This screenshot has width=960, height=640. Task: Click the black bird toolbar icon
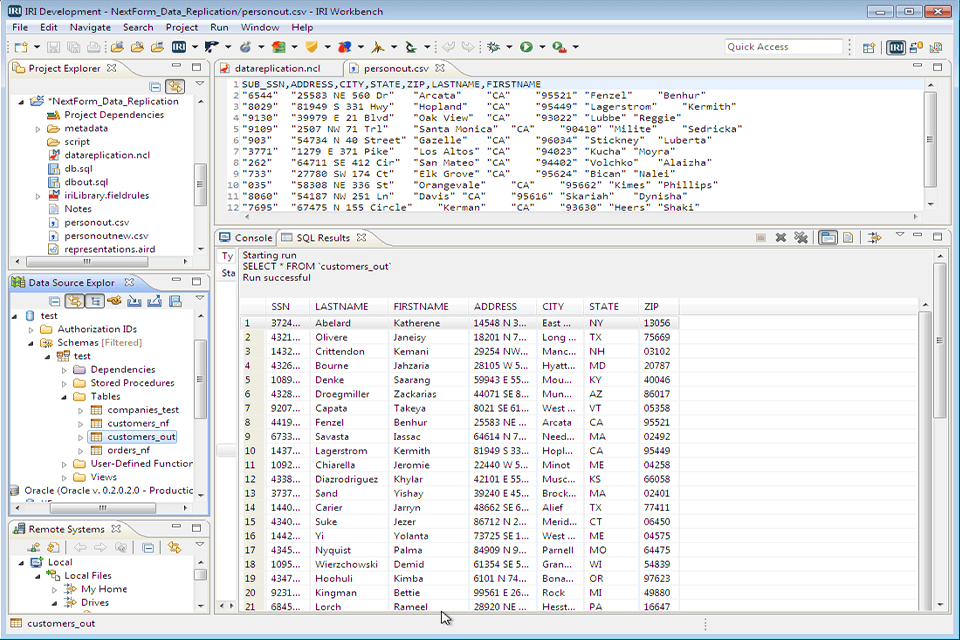[x=211, y=47]
